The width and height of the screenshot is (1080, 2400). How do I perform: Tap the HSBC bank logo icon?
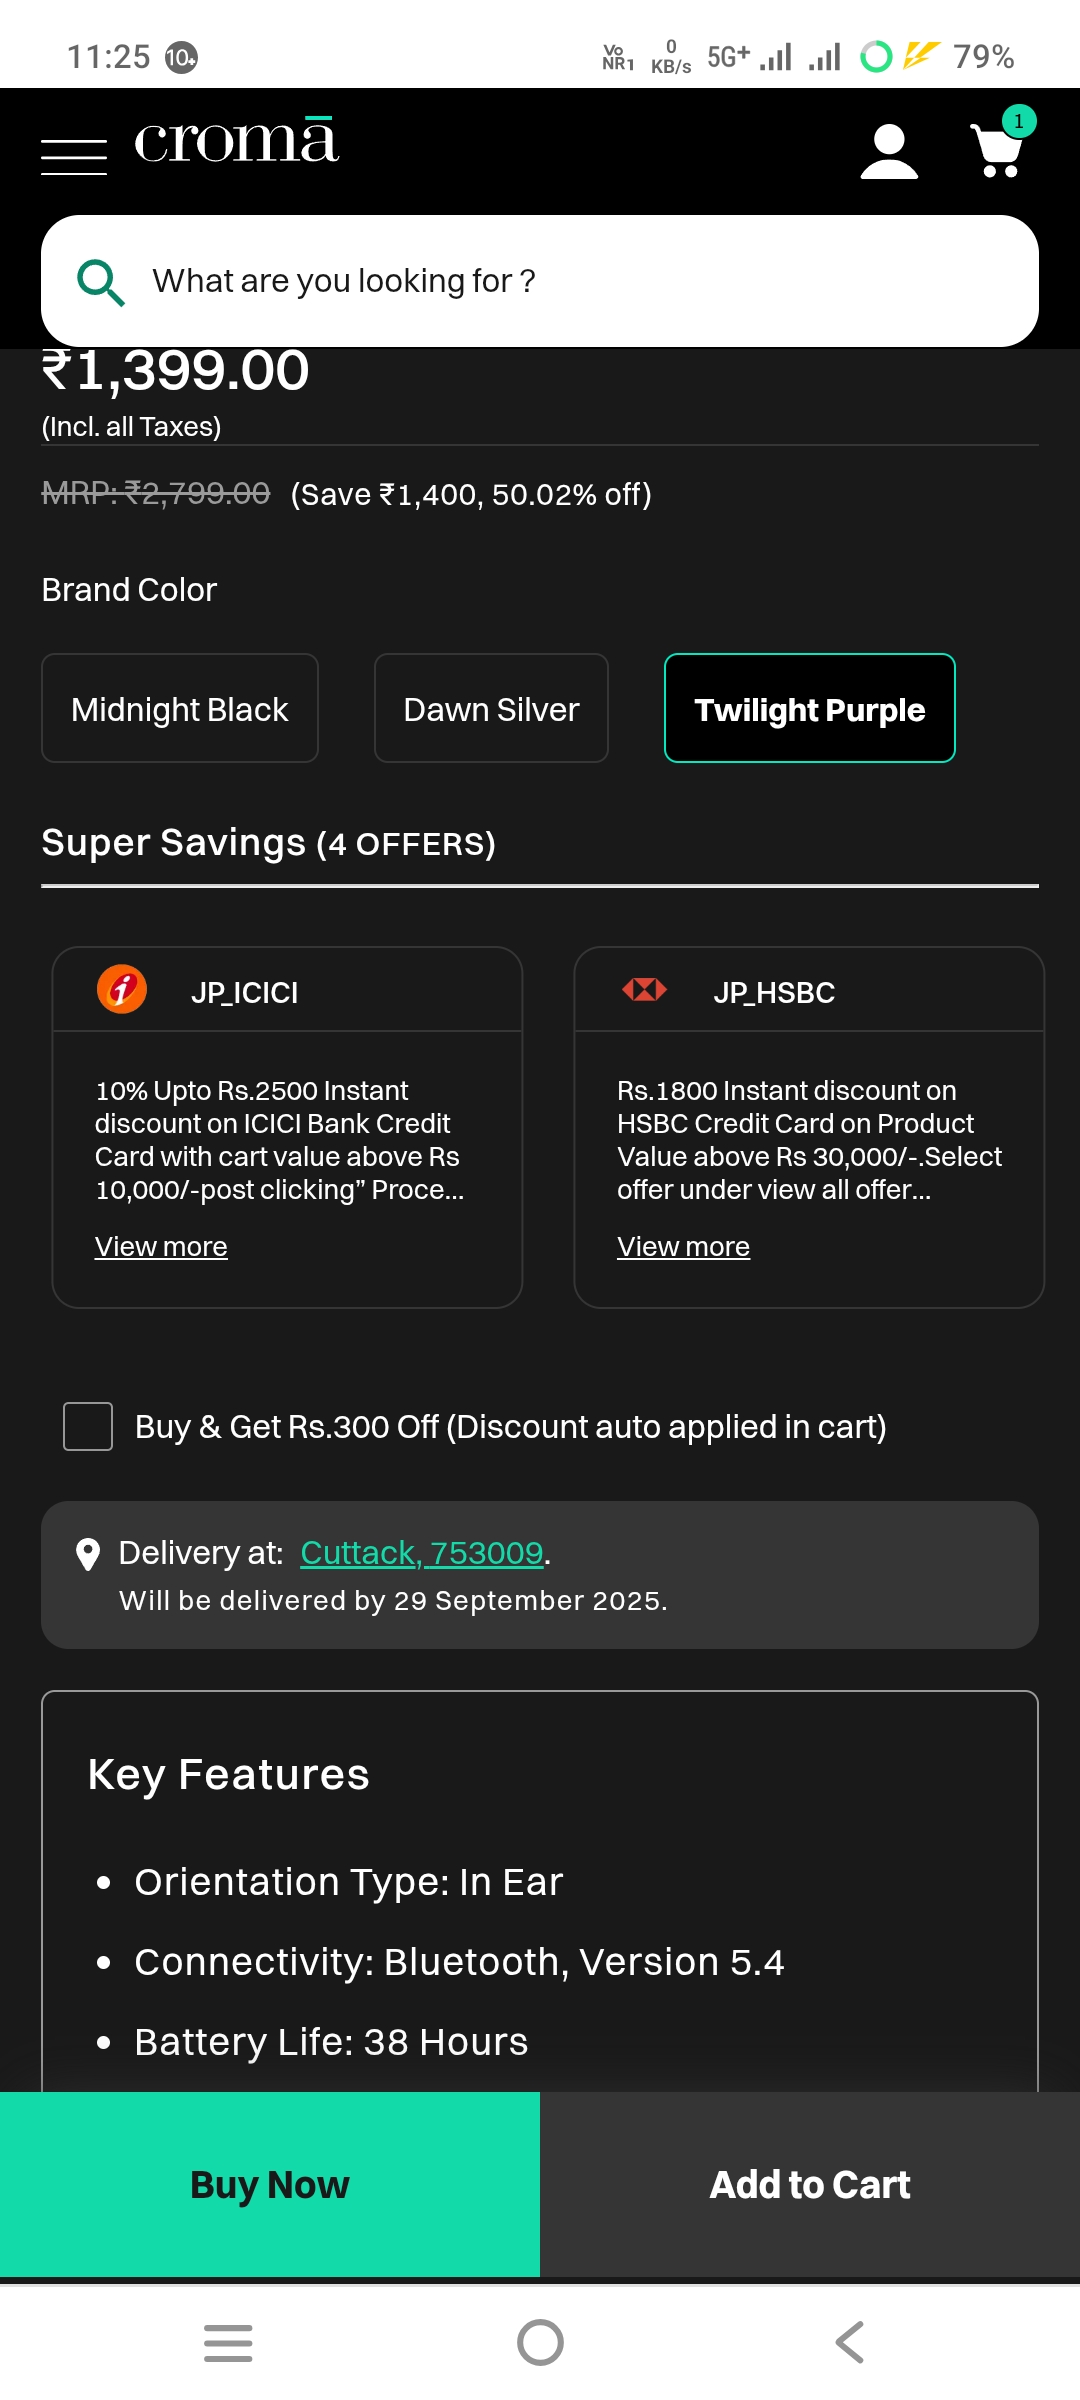[x=644, y=990]
